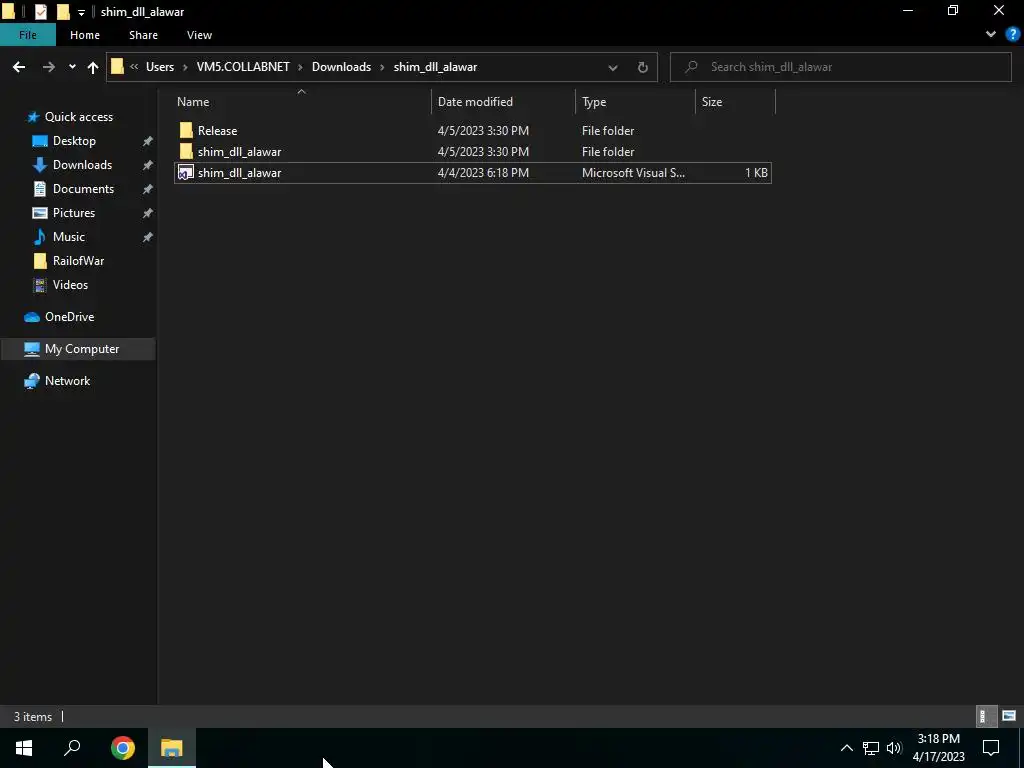Click the pin icon beside Downloads
This screenshot has height=768, width=1024.
[148, 165]
